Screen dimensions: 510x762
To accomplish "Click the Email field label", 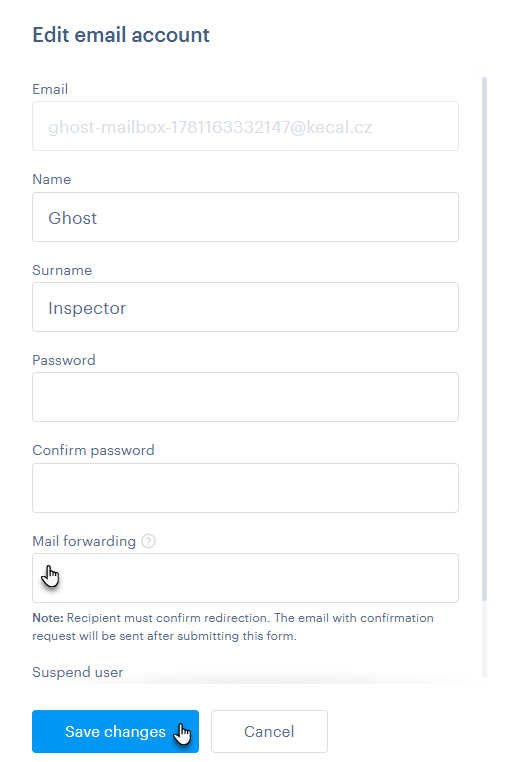I will (x=50, y=89).
